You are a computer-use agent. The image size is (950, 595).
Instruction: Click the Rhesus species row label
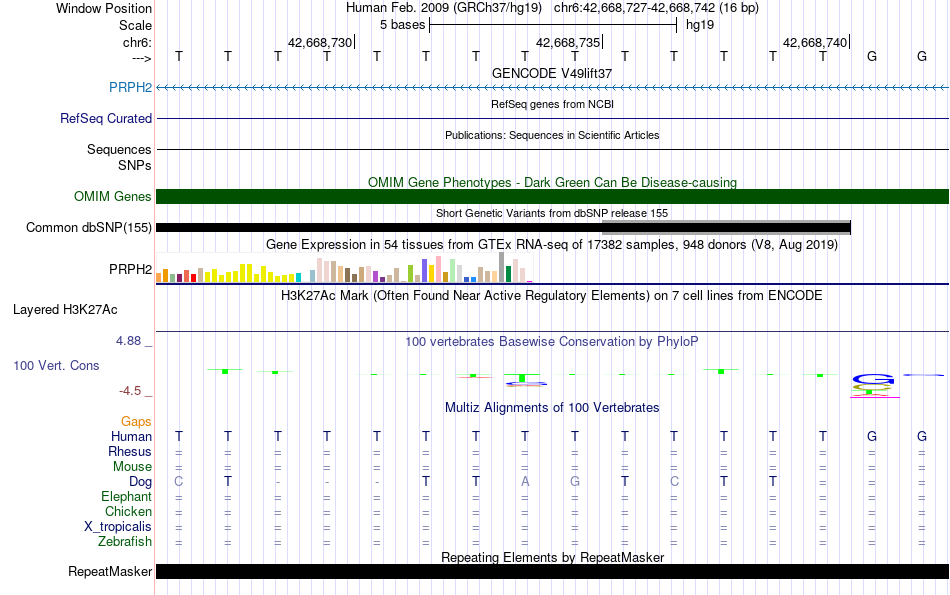click(x=130, y=451)
